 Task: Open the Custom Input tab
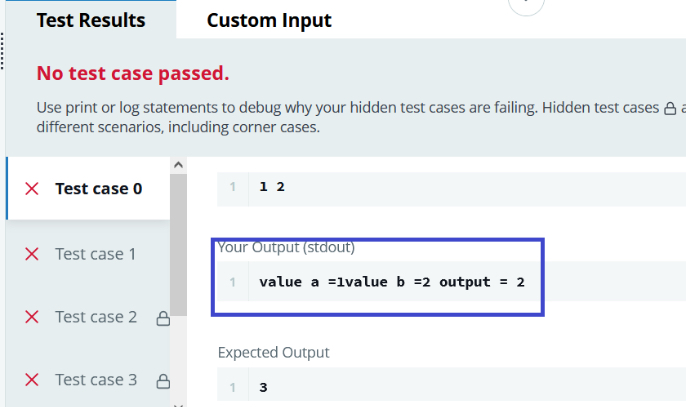pyautogui.click(x=269, y=20)
